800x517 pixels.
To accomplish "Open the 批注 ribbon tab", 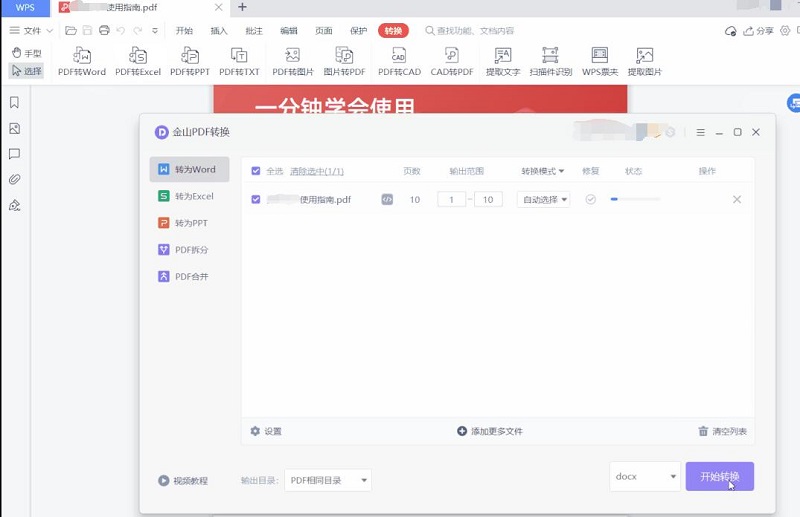I will point(254,31).
